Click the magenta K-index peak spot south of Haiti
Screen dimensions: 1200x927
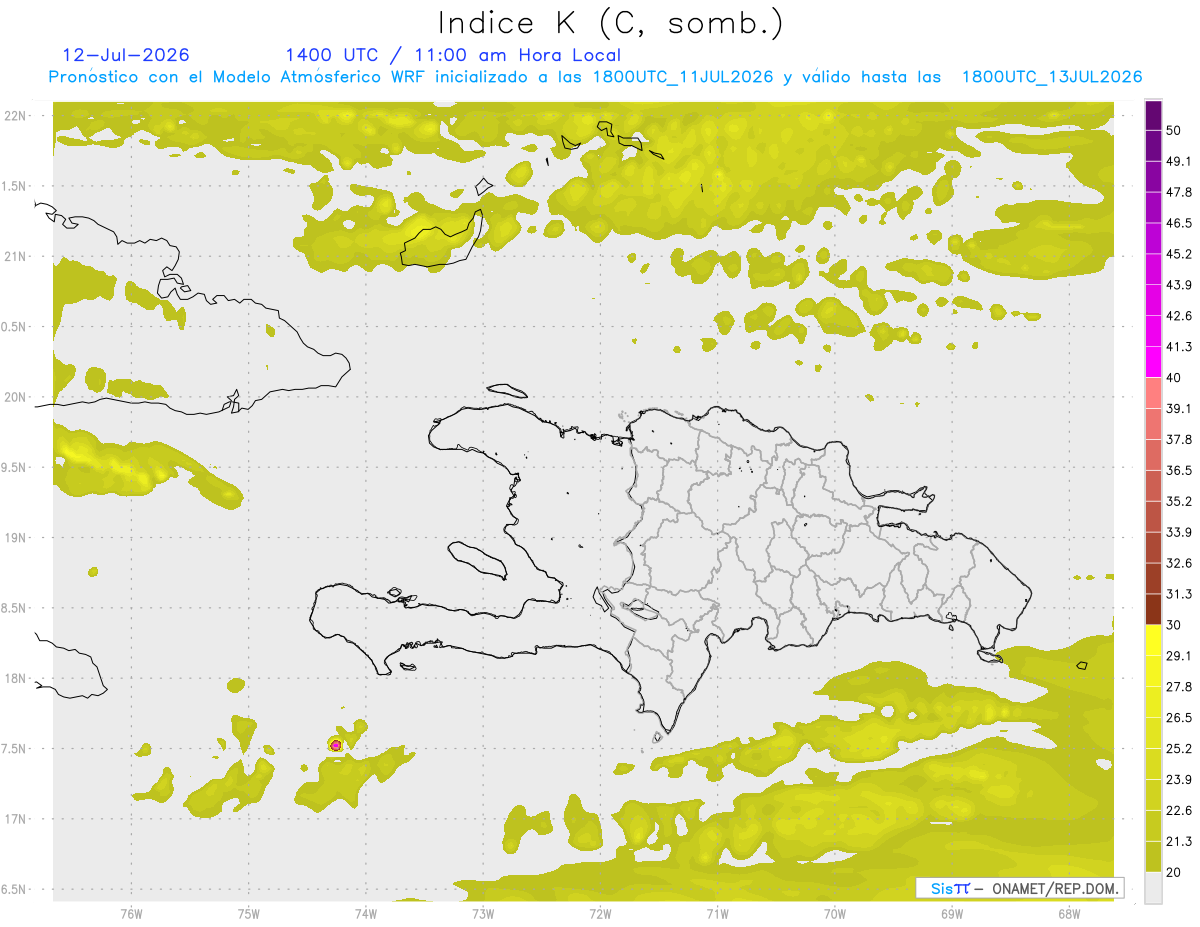coord(336,745)
